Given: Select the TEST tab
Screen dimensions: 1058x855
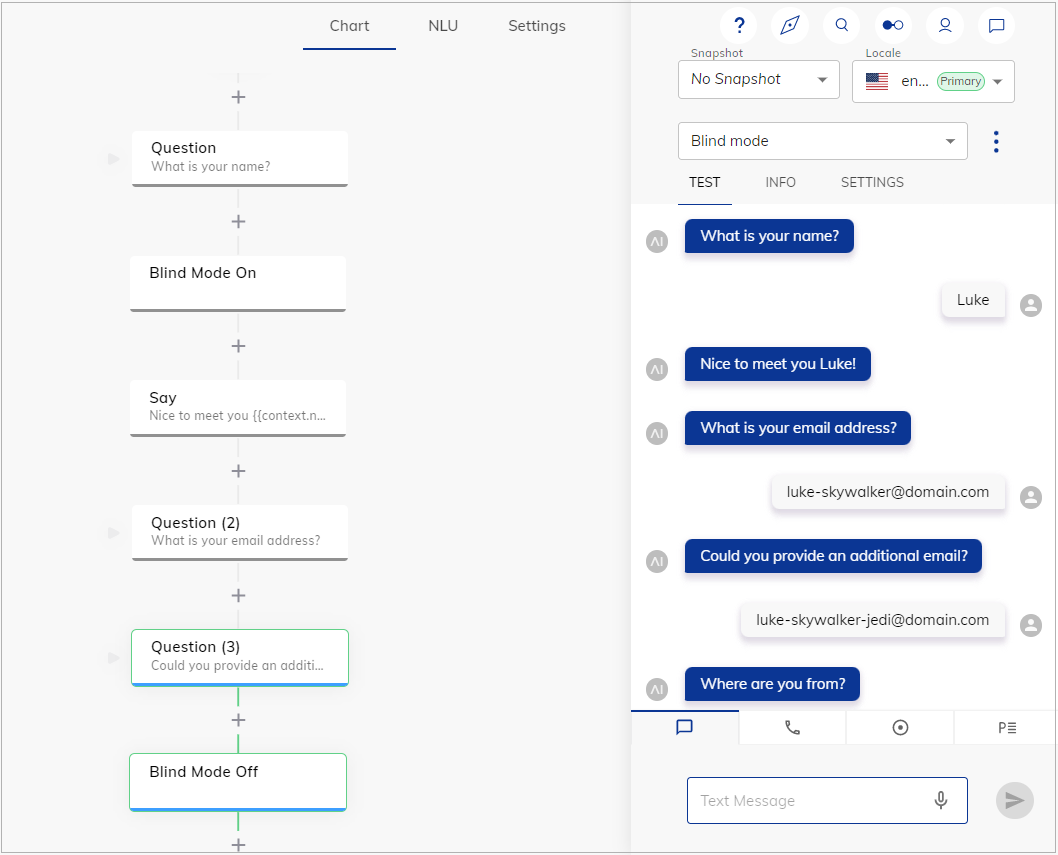Looking at the screenshot, I should (x=704, y=182).
